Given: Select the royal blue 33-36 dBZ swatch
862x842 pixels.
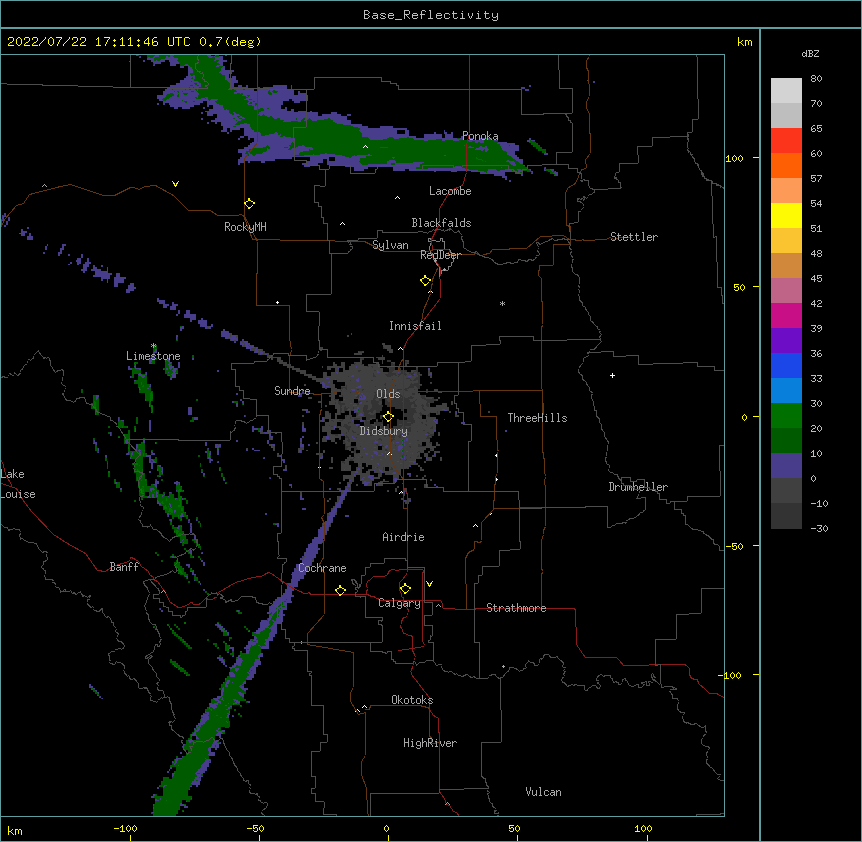Looking at the screenshot, I should pos(786,365).
